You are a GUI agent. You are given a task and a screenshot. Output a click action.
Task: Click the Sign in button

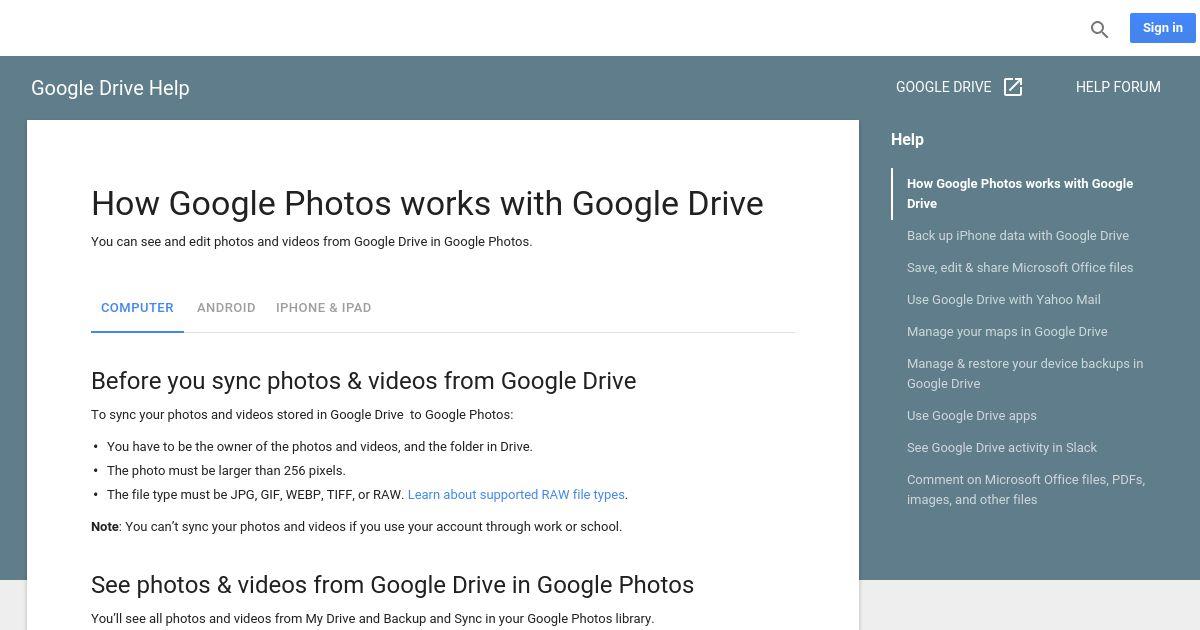pyautogui.click(x=1162, y=28)
